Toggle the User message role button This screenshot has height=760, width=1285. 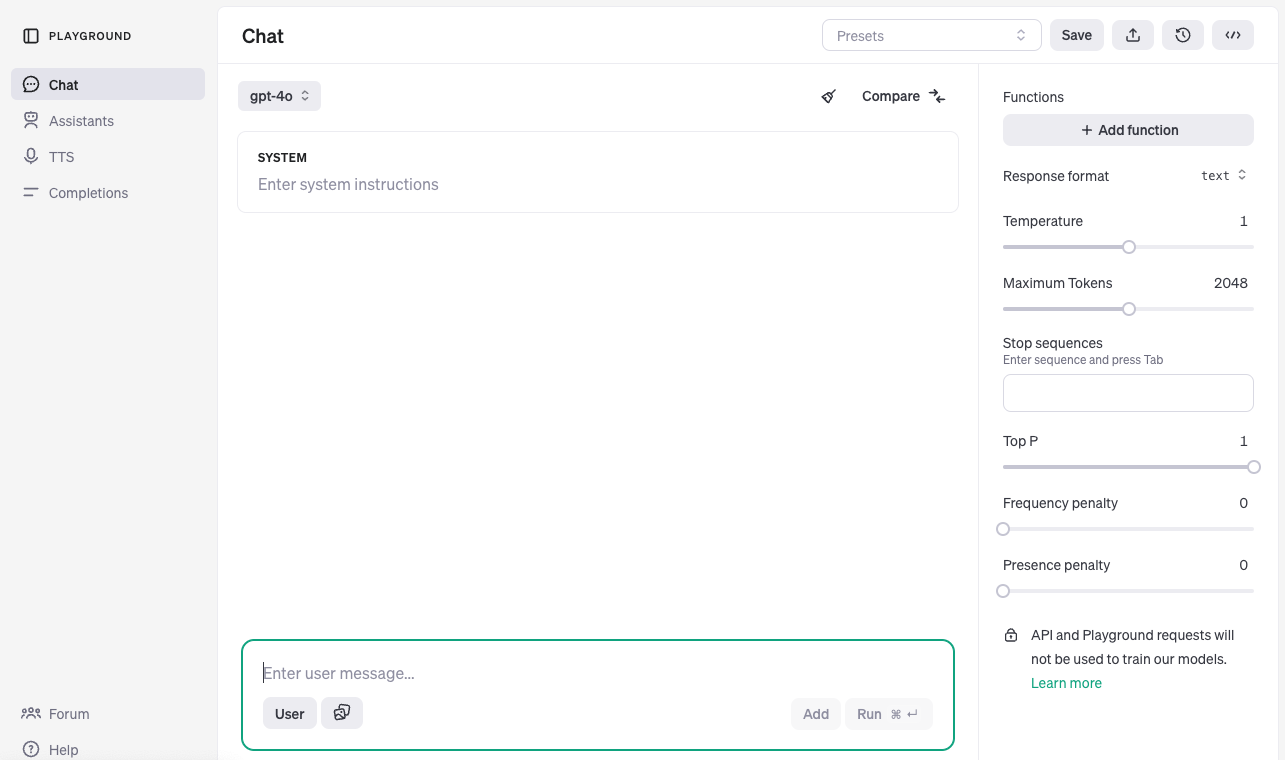click(x=290, y=713)
